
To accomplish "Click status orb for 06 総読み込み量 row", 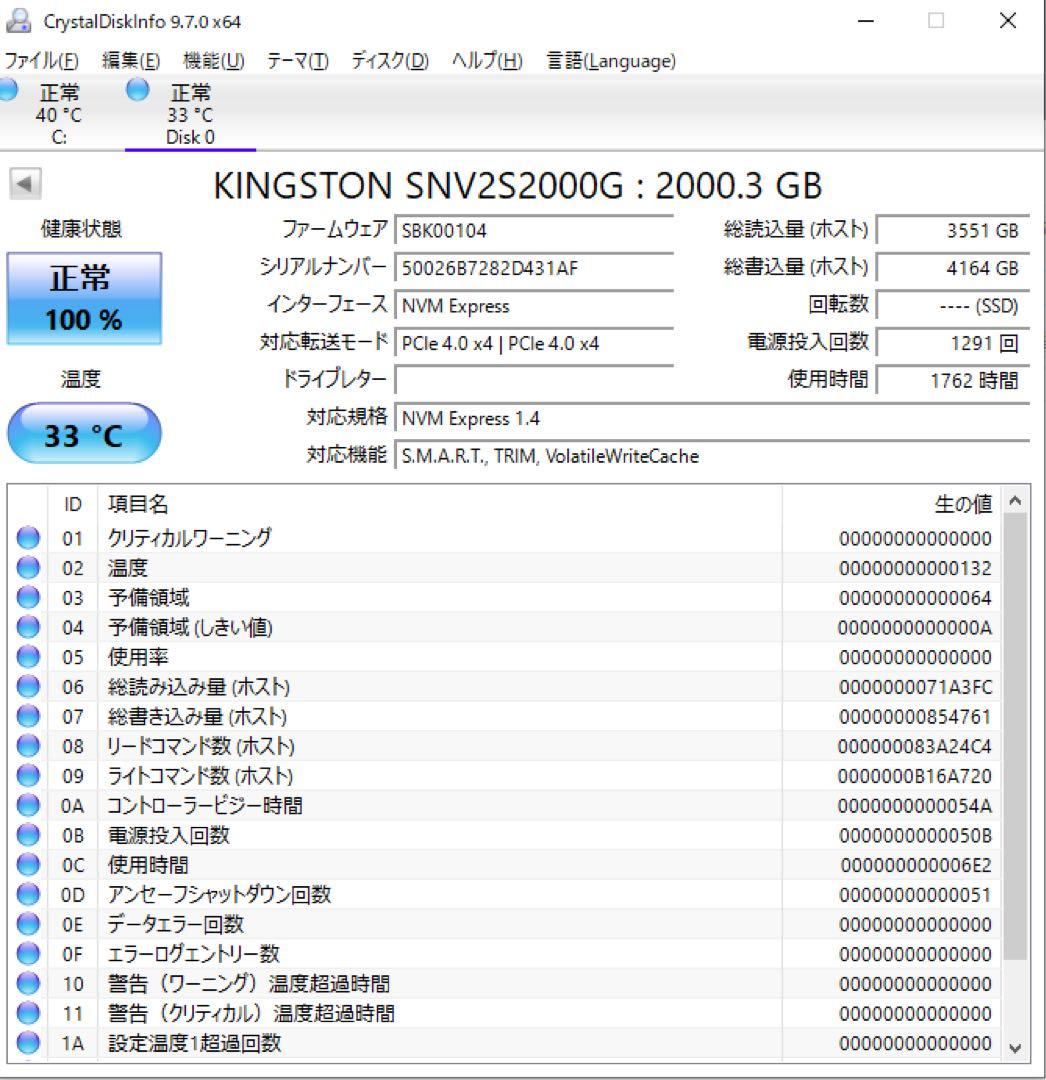I will (x=28, y=686).
